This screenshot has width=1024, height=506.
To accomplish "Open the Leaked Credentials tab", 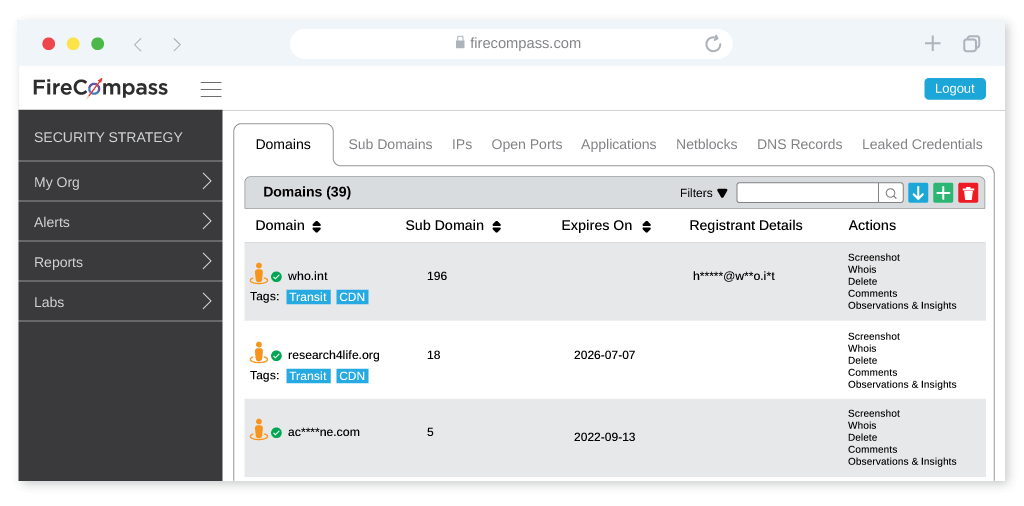I will tap(922, 144).
